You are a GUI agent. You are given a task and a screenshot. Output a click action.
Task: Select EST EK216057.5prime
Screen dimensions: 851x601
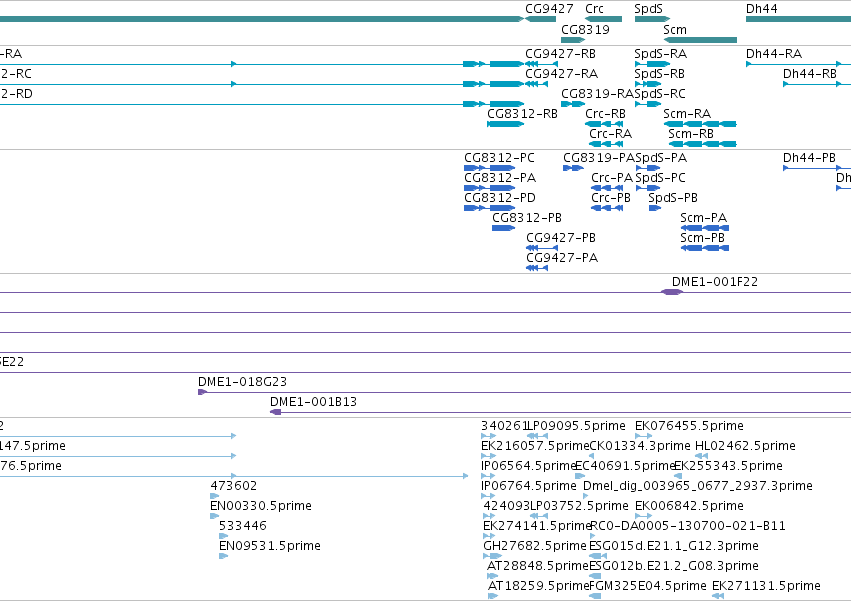(x=535, y=446)
